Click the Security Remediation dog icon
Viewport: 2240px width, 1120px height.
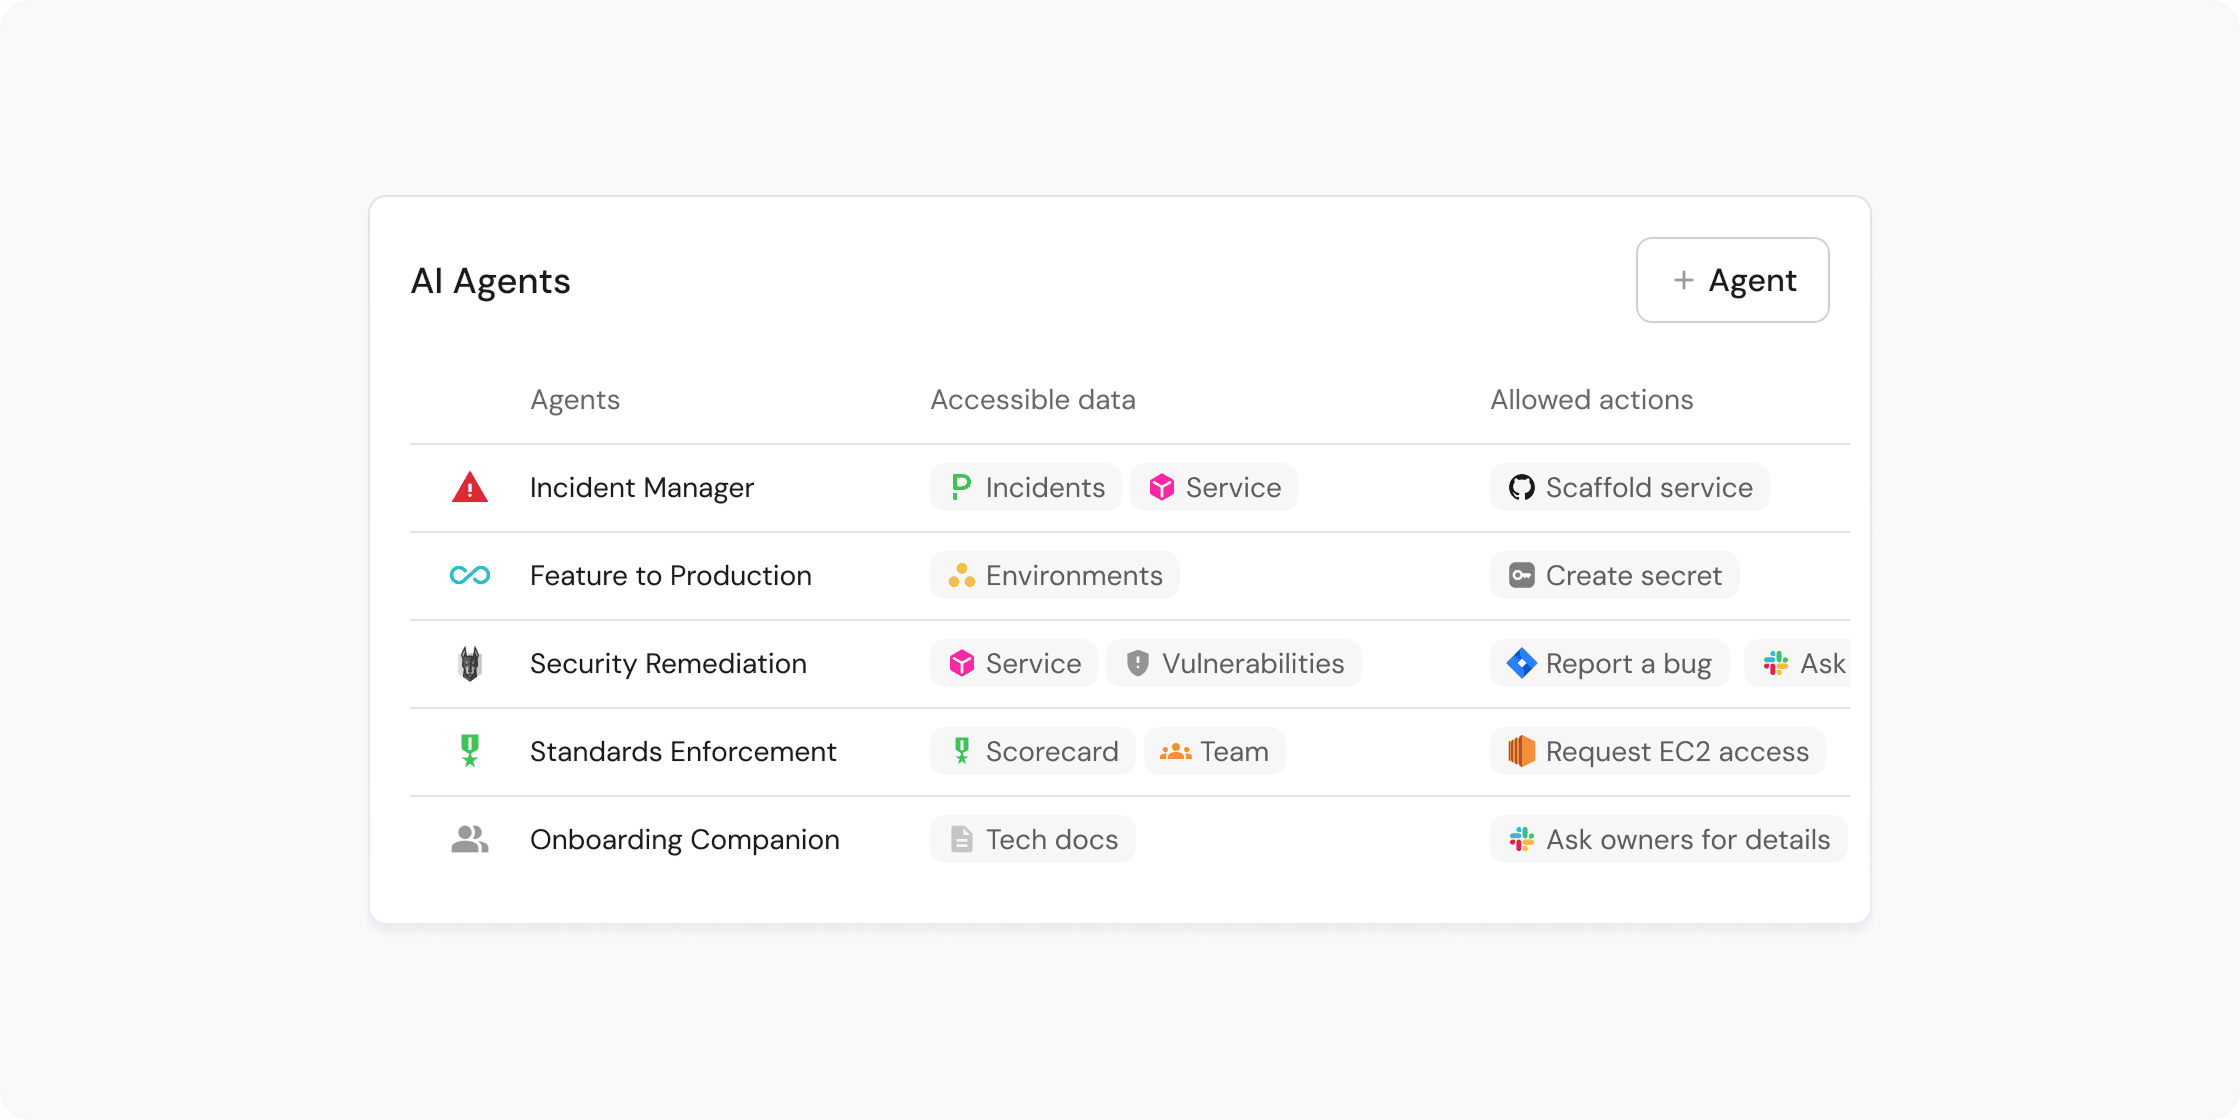click(469, 663)
